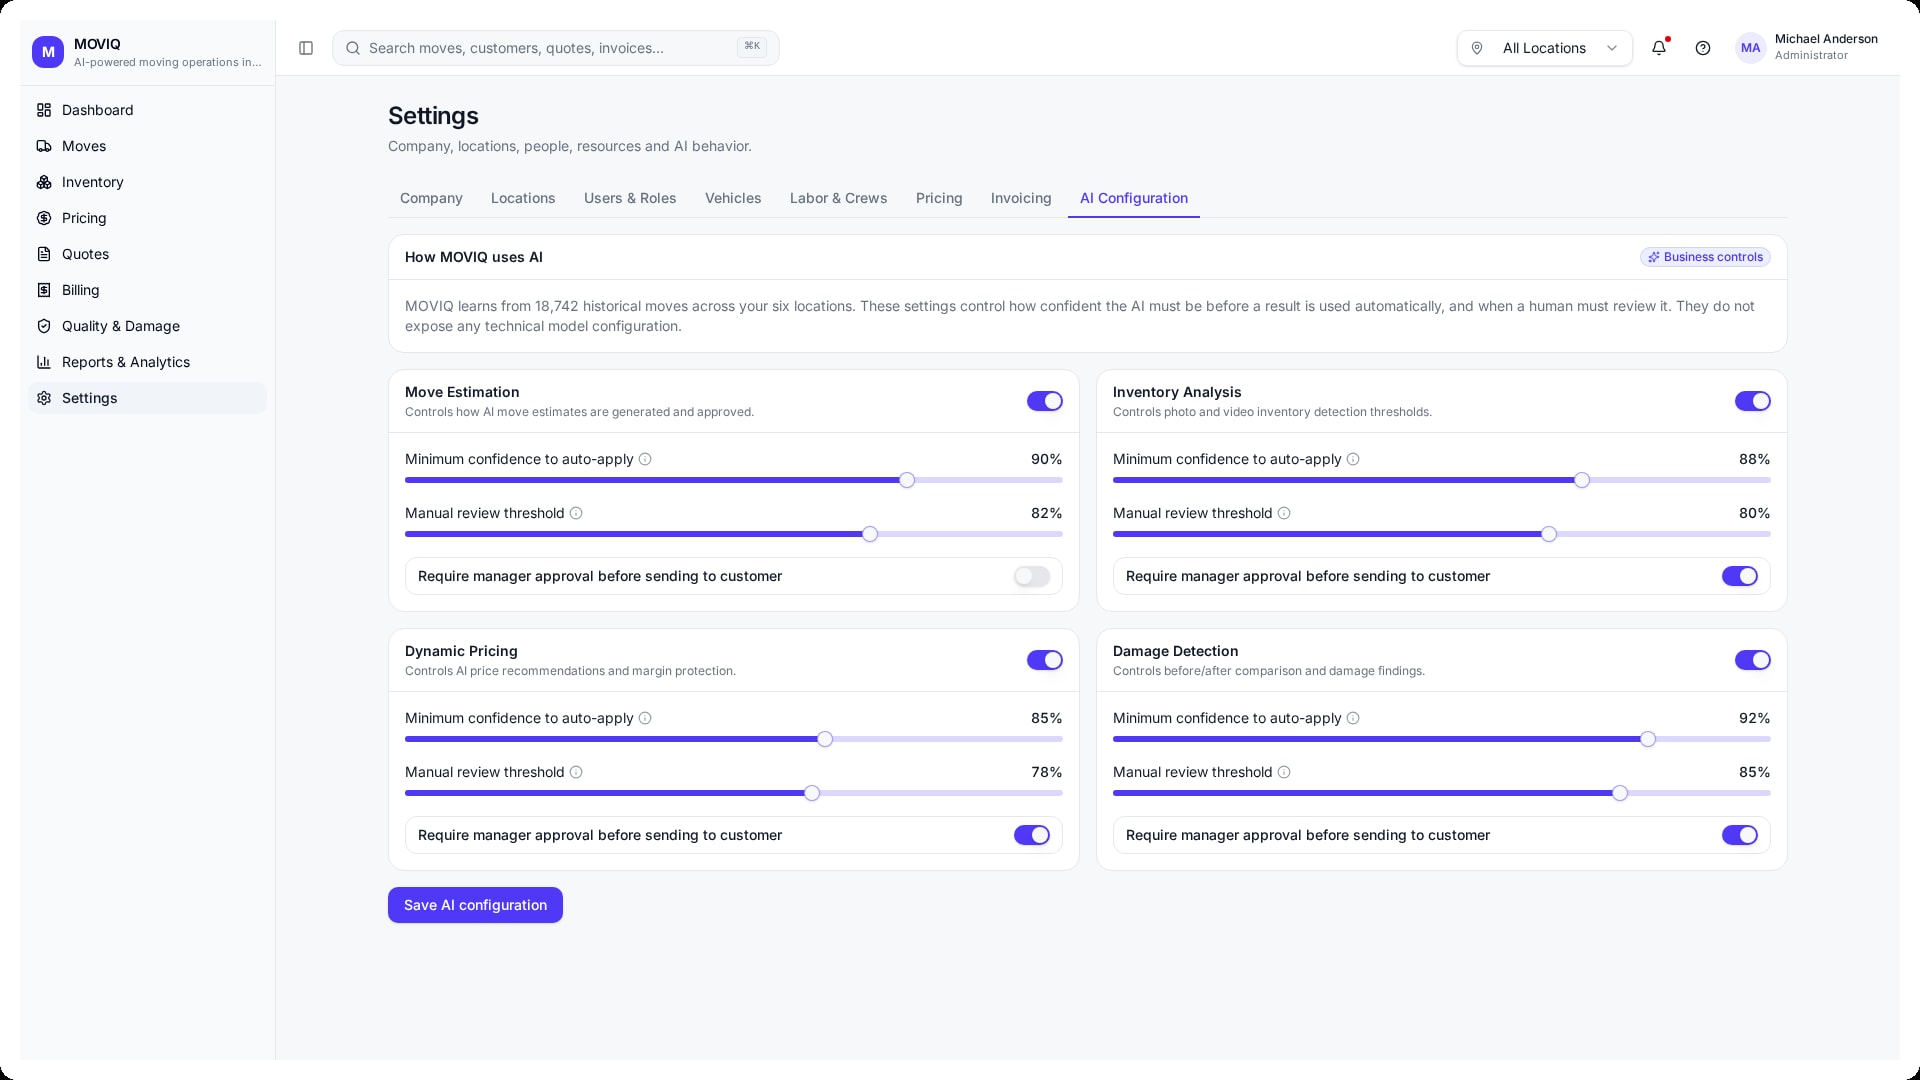Click Damage Detection auto-apply confidence slider handle
The height and width of the screenshot is (1080, 1920).
click(1648, 739)
